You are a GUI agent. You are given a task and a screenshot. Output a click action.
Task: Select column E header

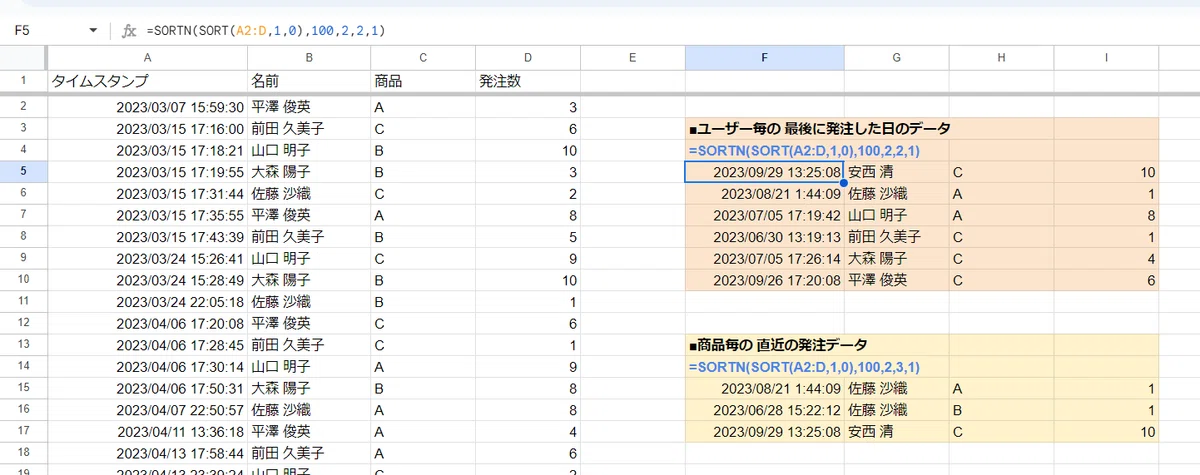coord(633,59)
